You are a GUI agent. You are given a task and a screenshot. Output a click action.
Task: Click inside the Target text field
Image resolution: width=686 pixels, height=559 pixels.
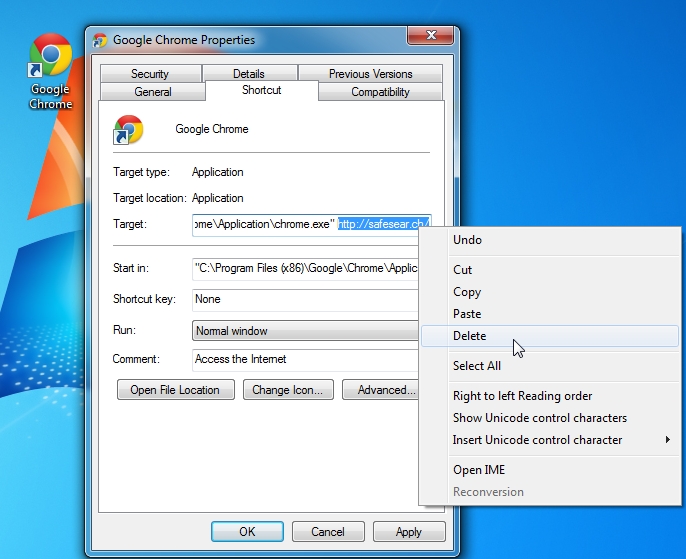(x=312, y=225)
